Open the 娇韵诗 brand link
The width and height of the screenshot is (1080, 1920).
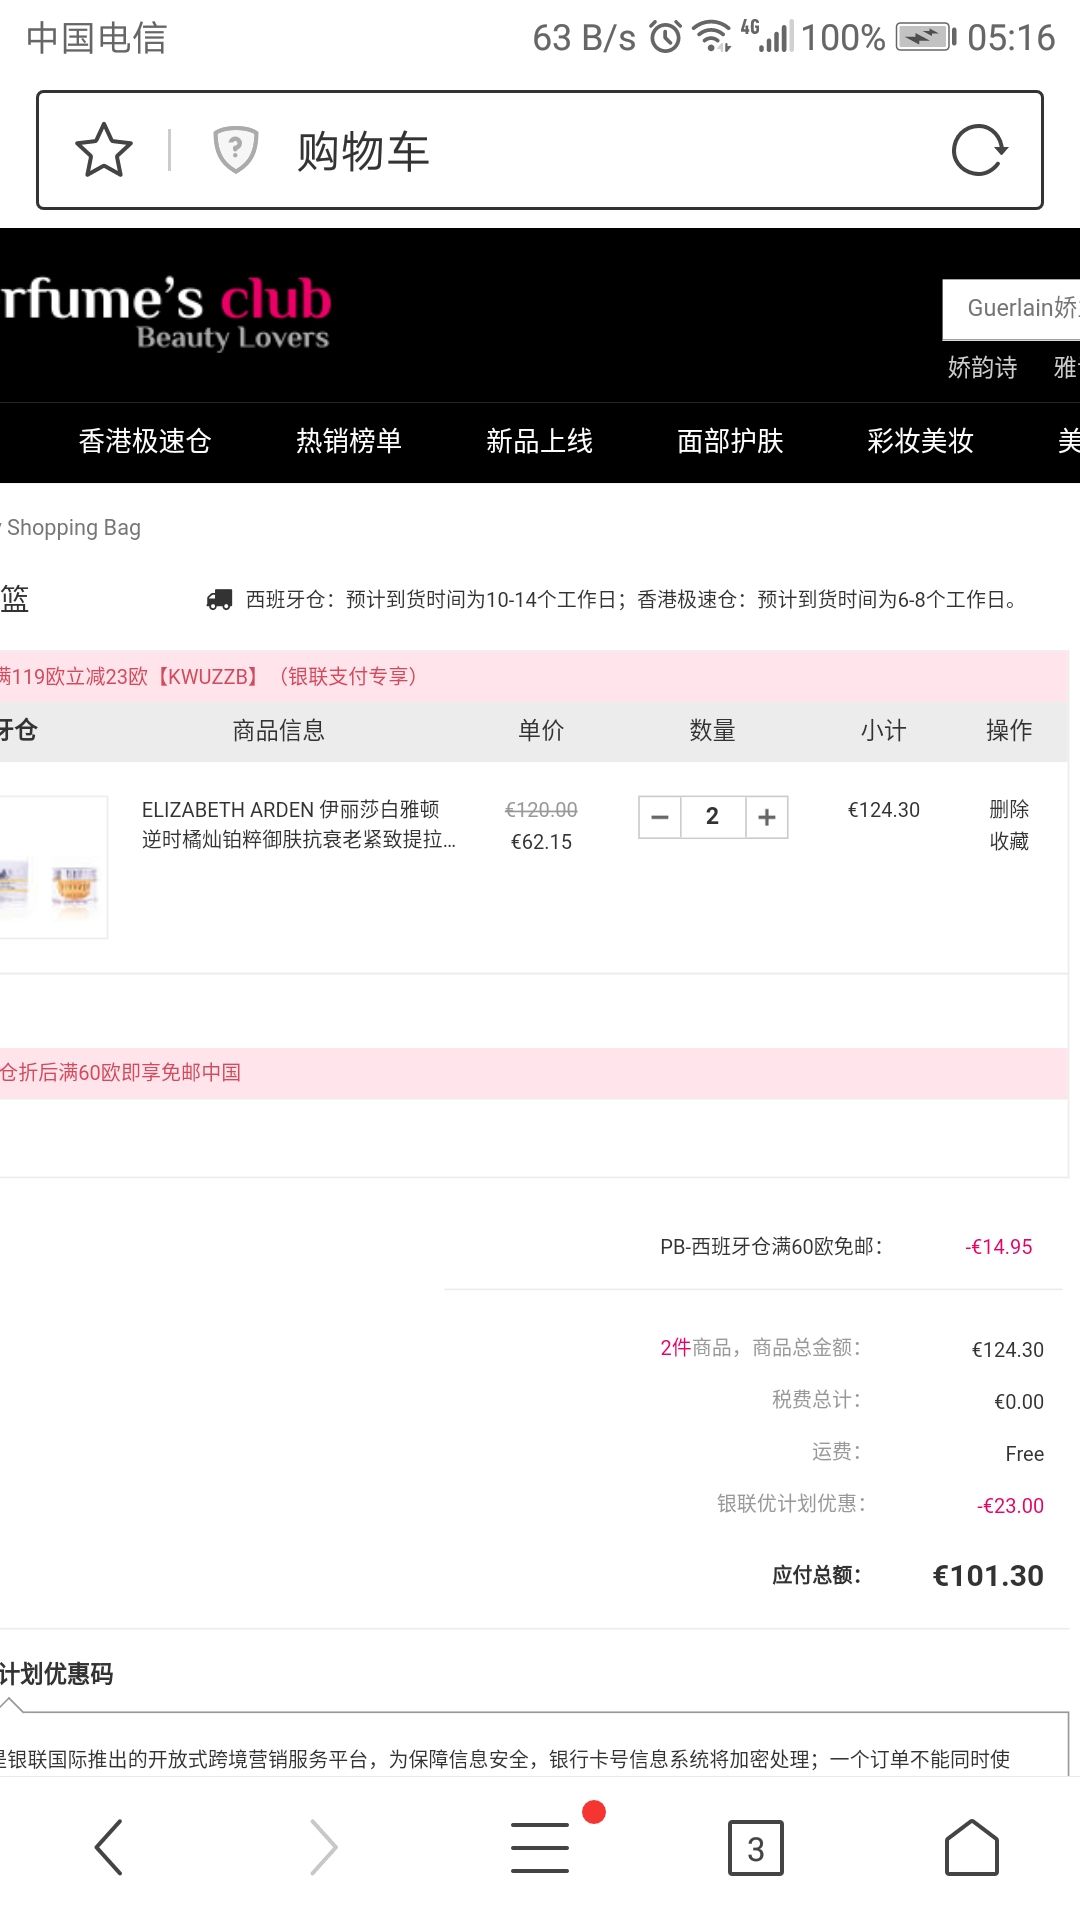click(x=982, y=367)
